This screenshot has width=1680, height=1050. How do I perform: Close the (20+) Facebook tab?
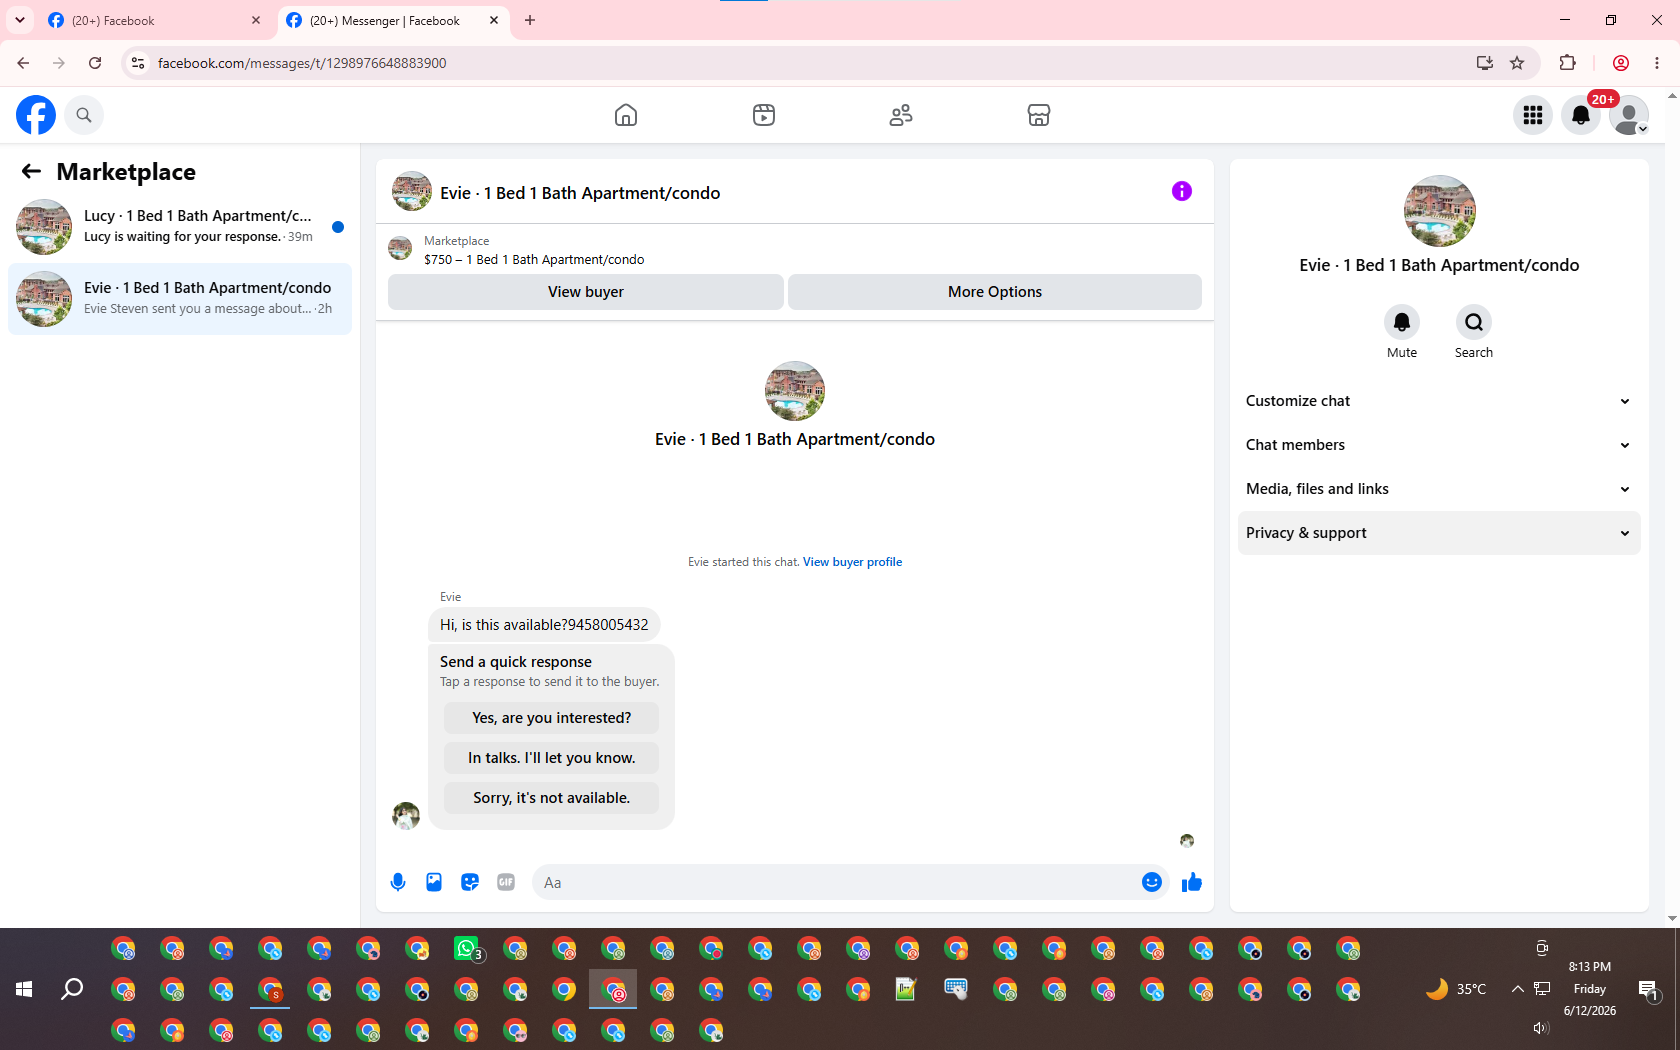pos(256,20)
